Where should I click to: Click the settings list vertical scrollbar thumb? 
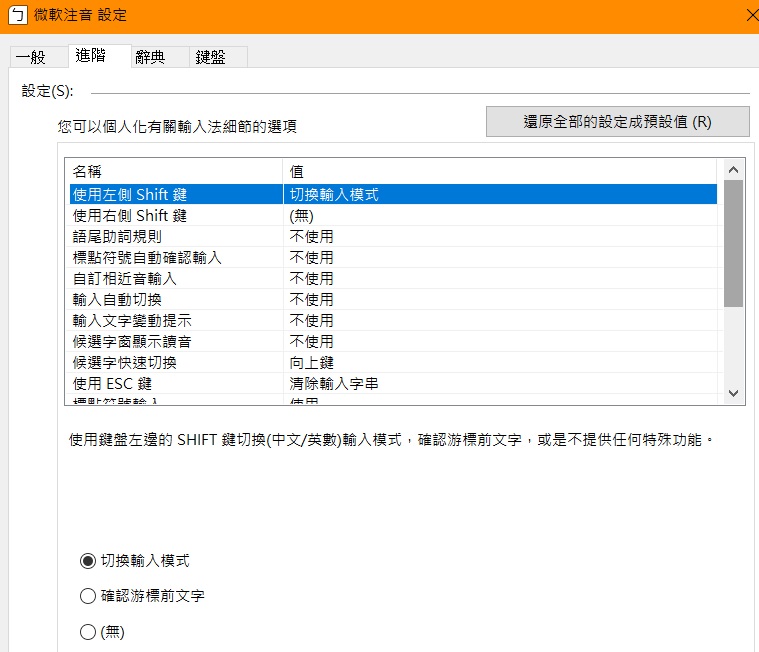[x=733, y=243]
